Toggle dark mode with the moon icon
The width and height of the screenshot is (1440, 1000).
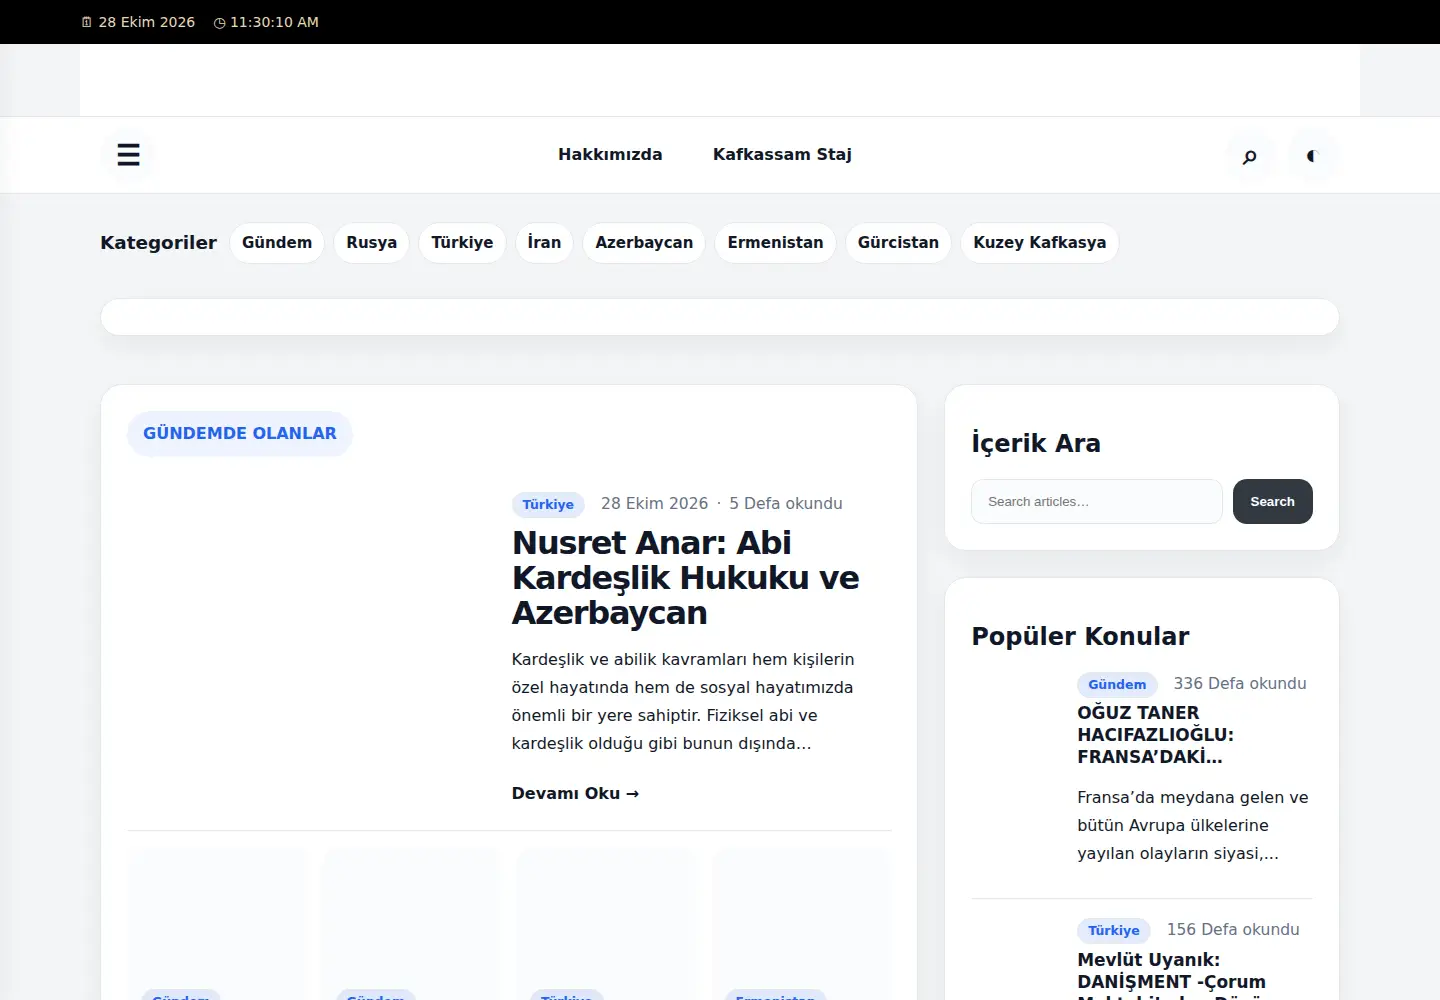click(1312, 156)
